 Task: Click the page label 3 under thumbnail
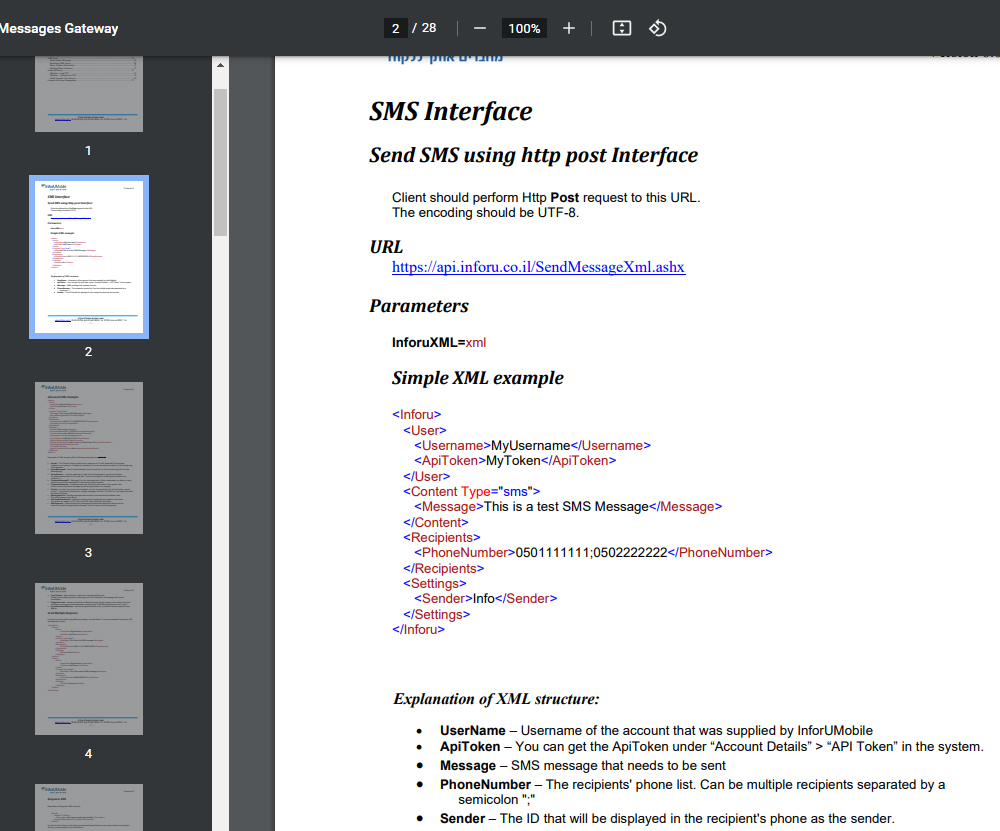point(88,553)
